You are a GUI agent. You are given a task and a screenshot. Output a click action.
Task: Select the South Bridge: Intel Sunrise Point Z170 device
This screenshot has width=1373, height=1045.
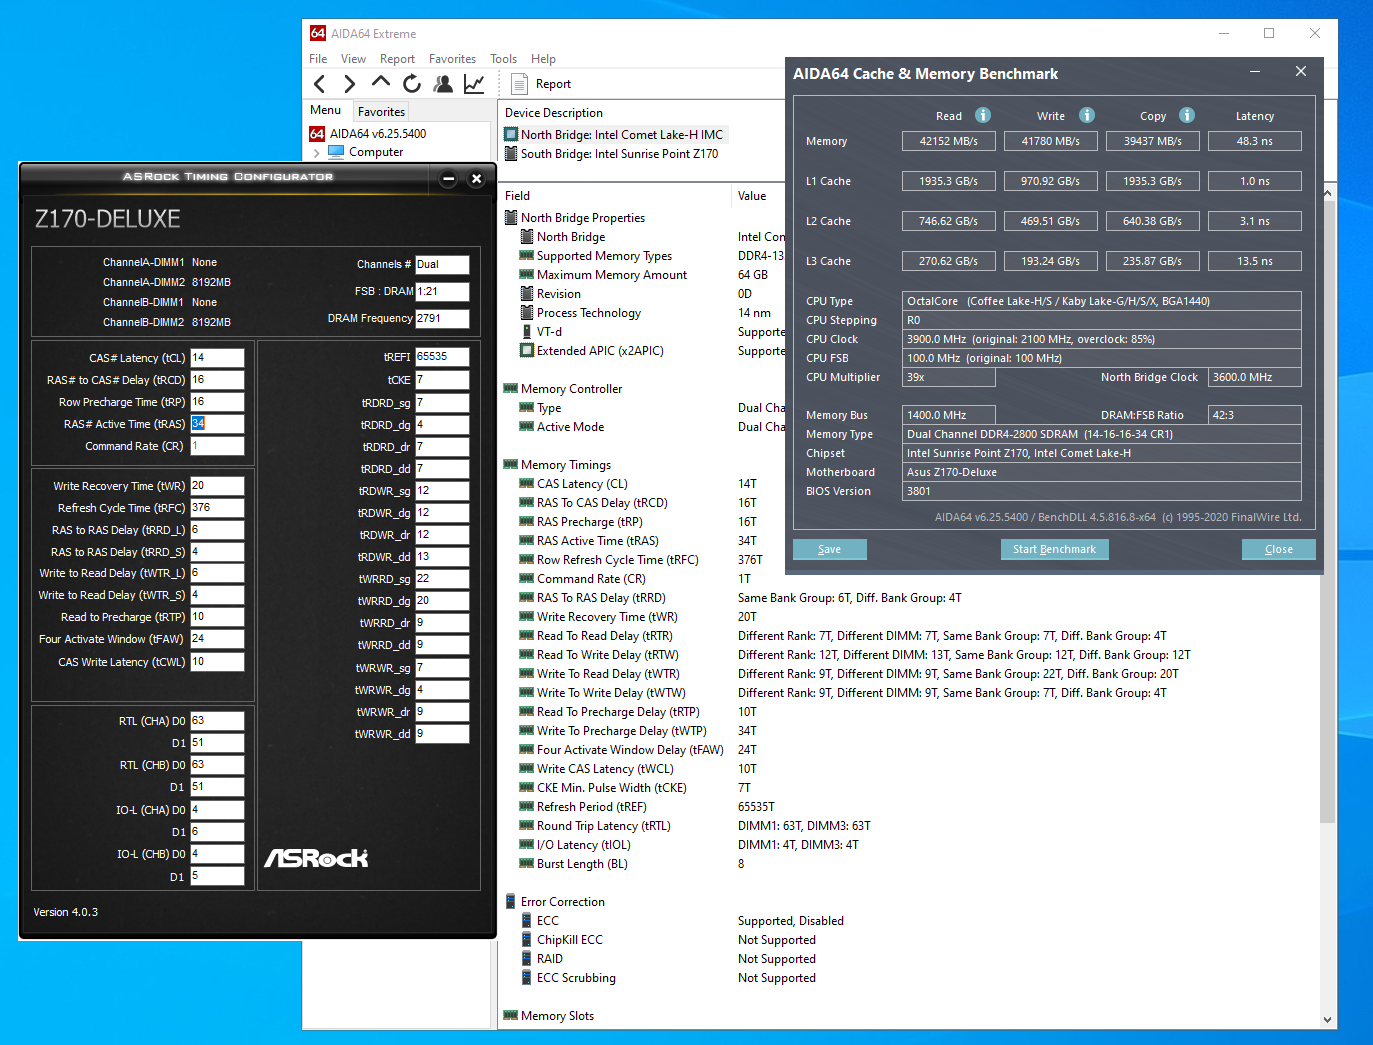[x=611, y=154]
